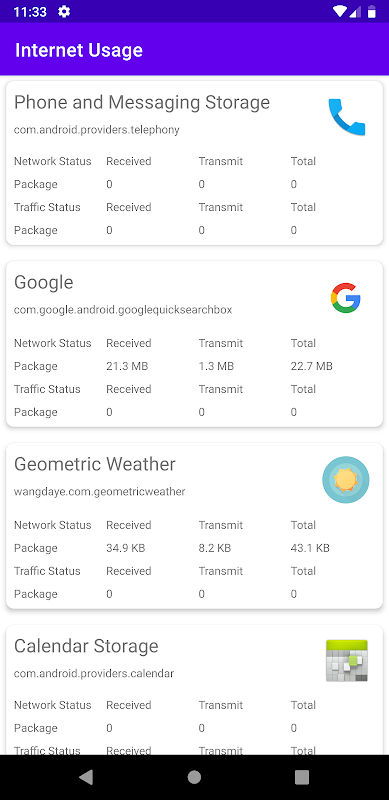Open the Geometric Weather card title
The image size is (389, 800).
pos(94,464)
